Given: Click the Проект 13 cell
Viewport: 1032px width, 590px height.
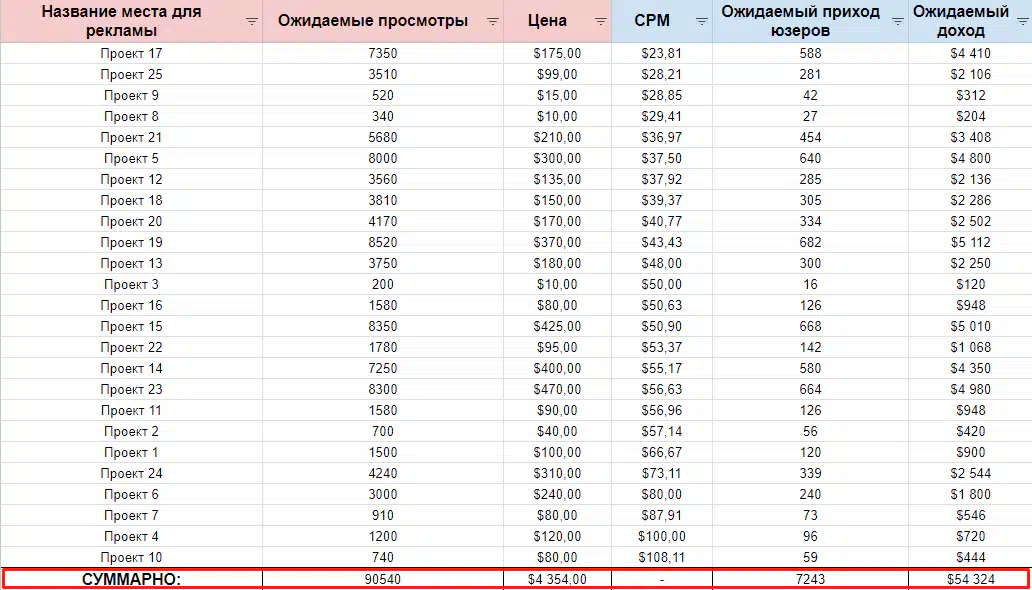Looking at the screenshot, I should pyautogui.click(x=132, y=263).
